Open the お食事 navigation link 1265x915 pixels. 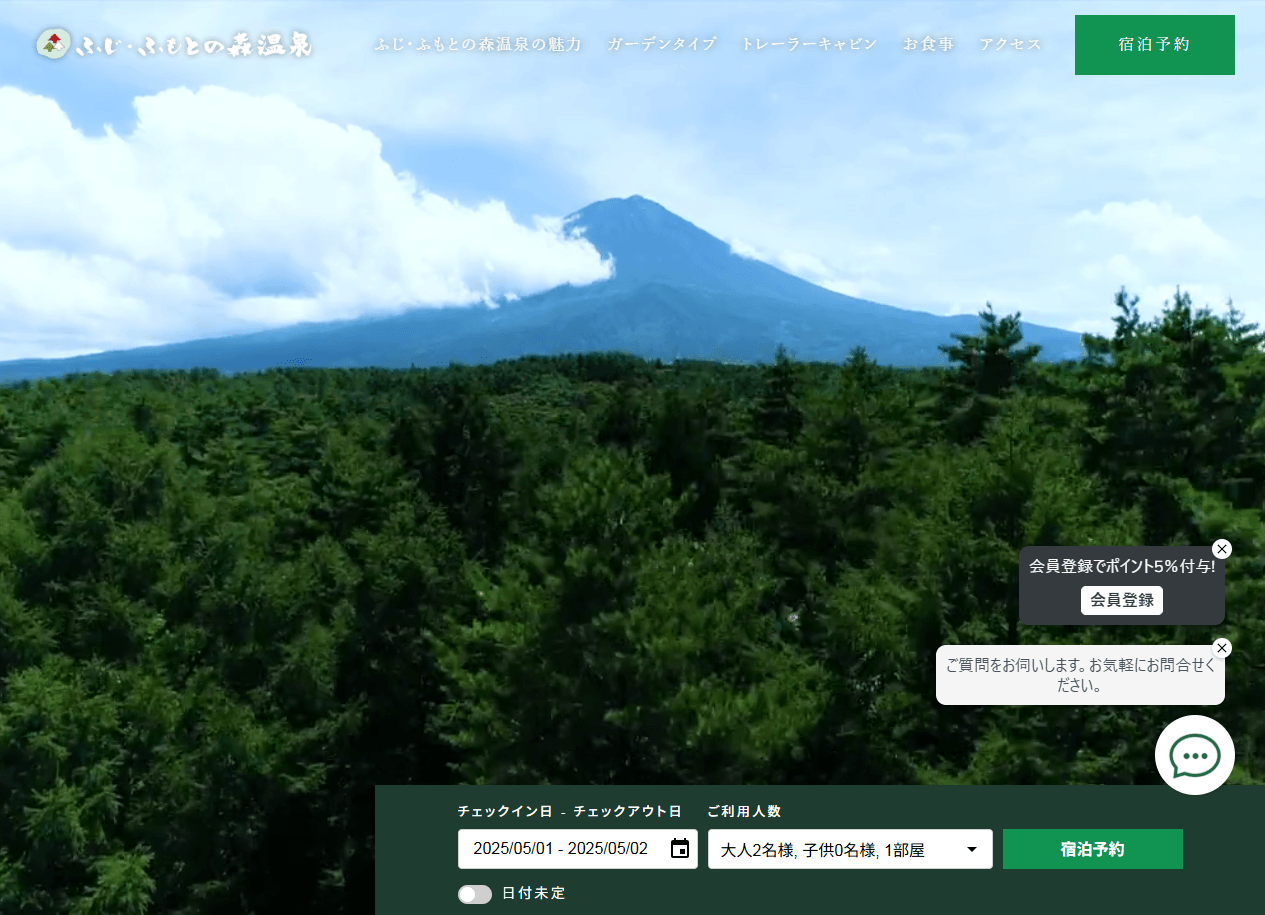928,45
